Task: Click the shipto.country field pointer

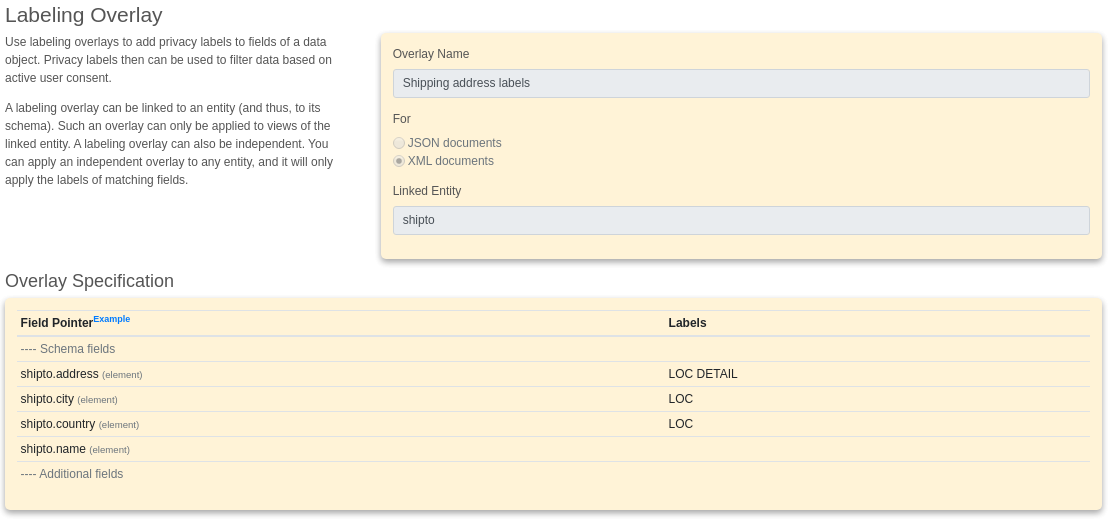Action: (x=58, y=424)
